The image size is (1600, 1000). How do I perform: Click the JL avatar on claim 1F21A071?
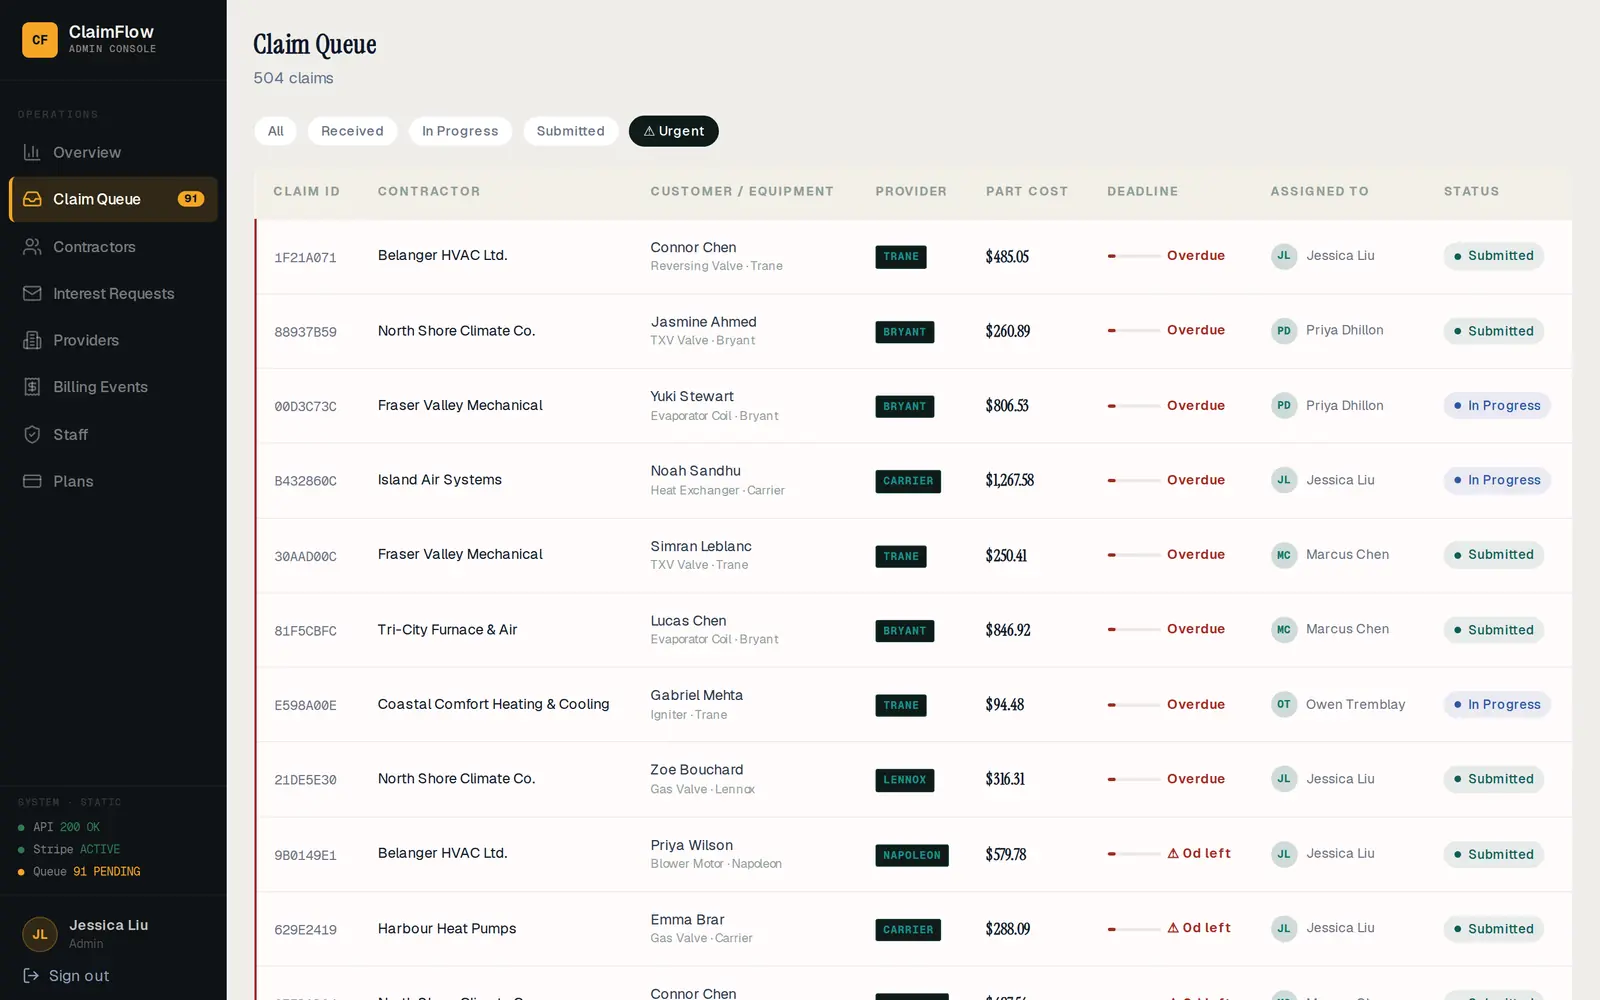(x=1284, y=256)
